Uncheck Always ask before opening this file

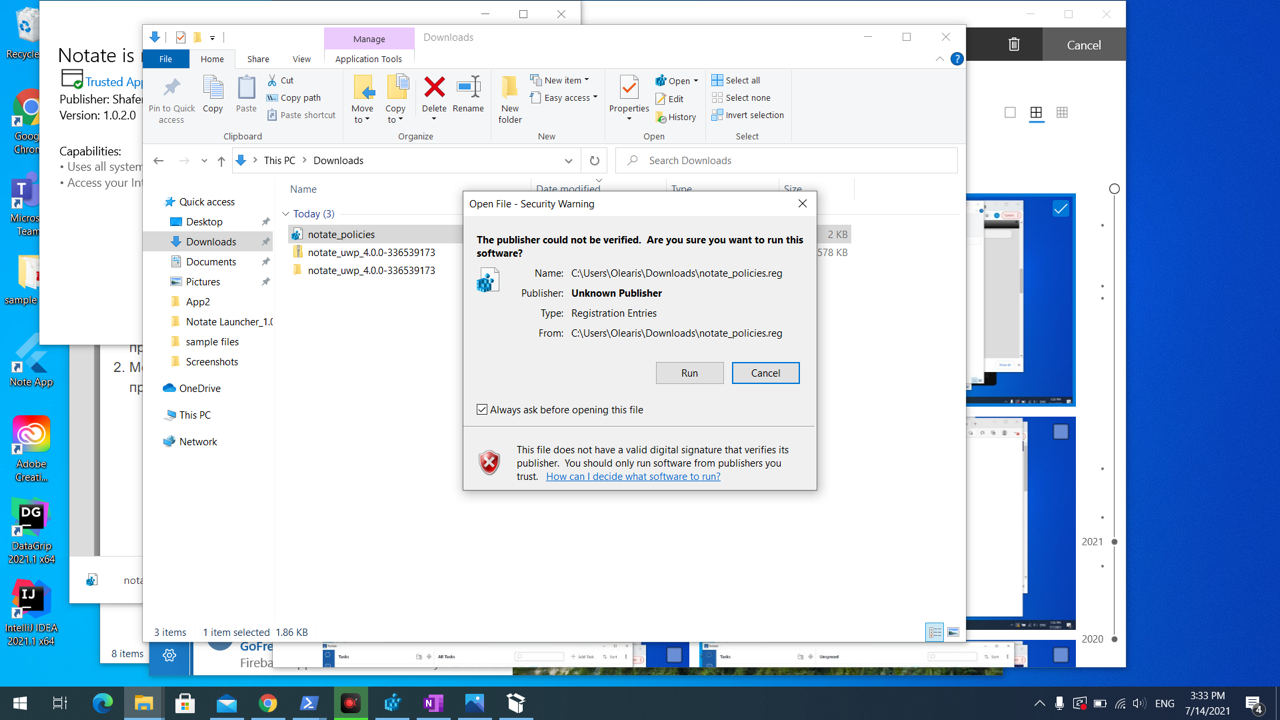click(x=482, y=410)
